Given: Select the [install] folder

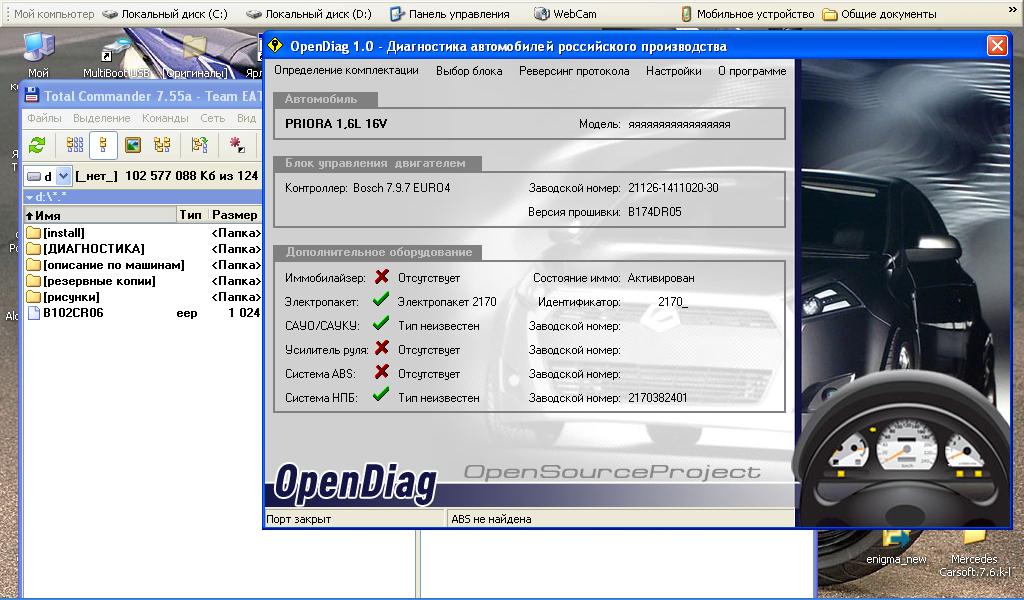Looking at the screenshot, I should 64,233.
